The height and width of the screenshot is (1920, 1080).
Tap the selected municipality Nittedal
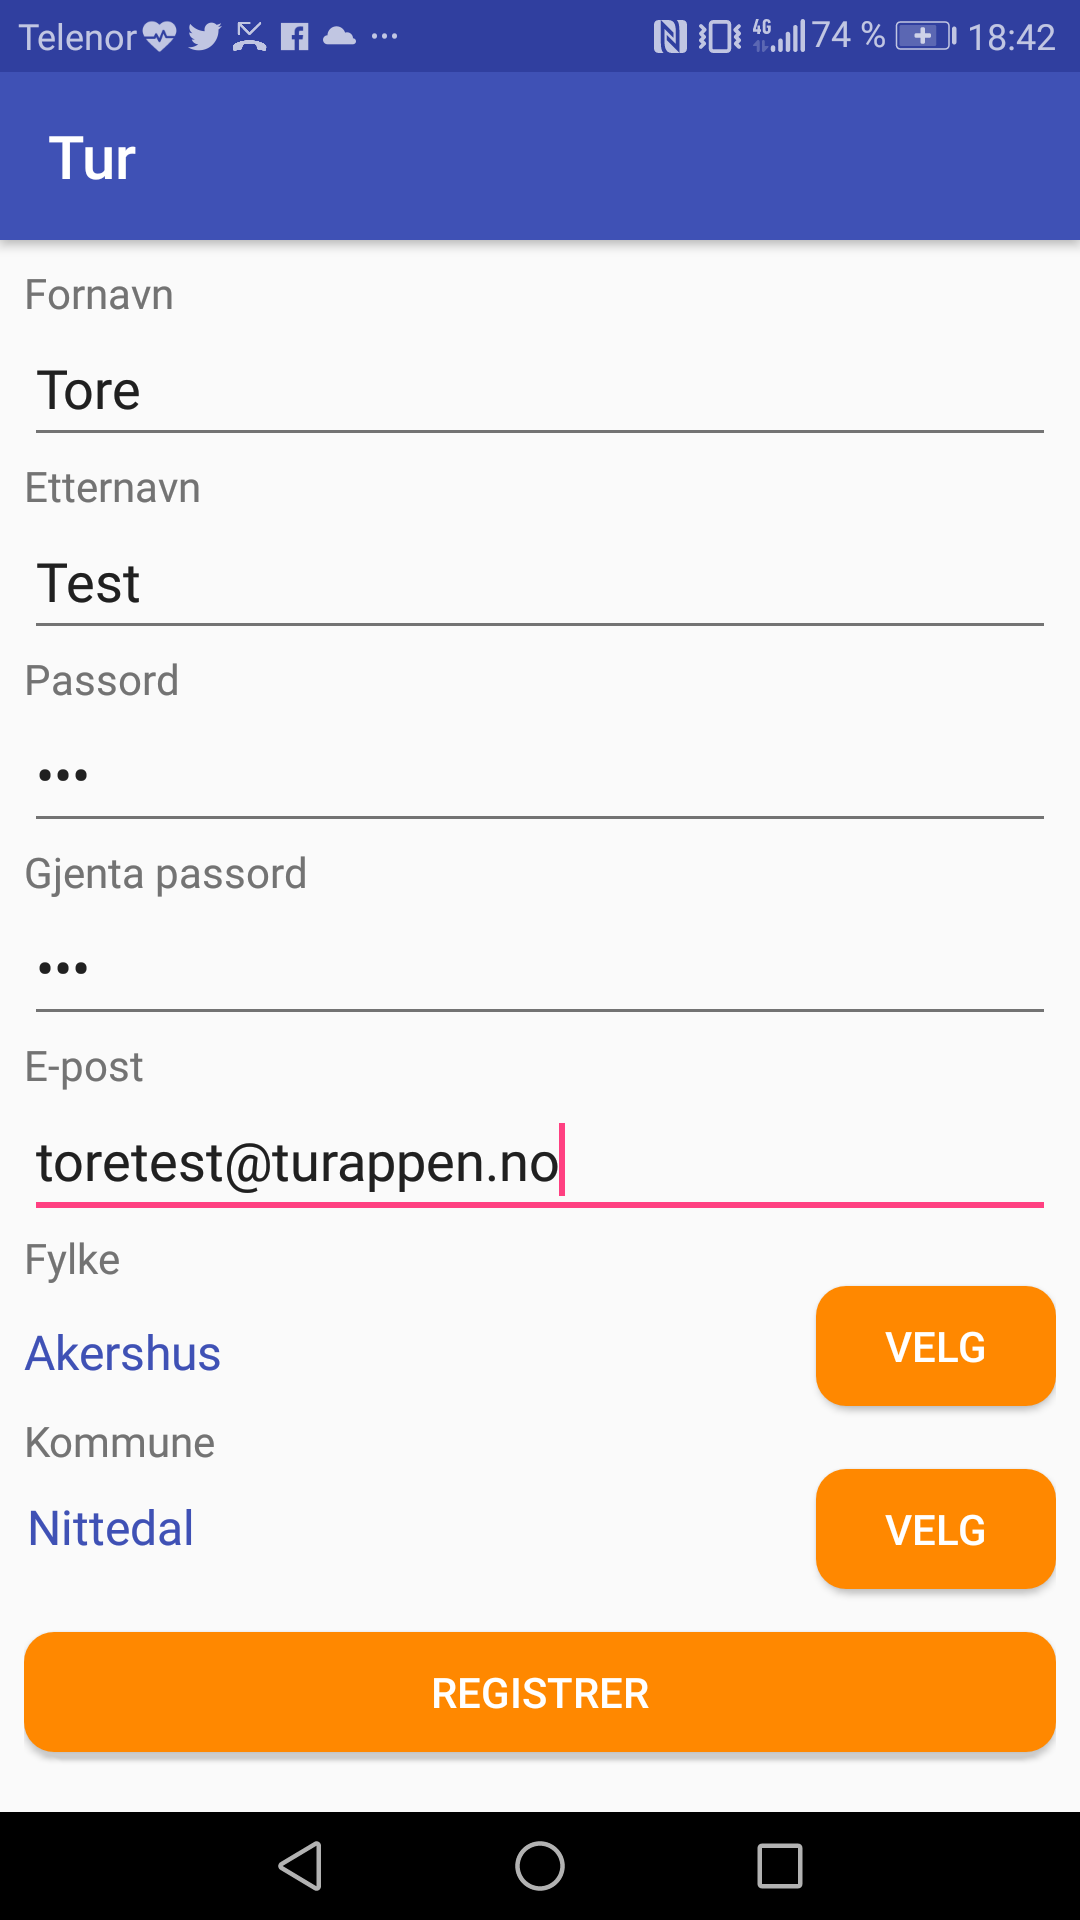[x=111, y=1529]
